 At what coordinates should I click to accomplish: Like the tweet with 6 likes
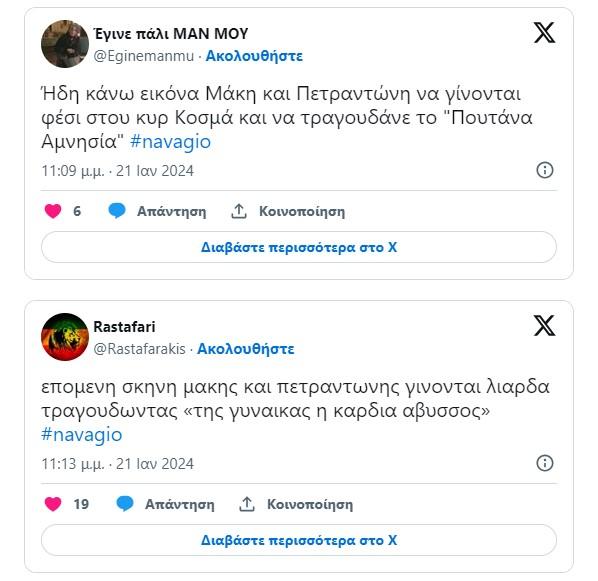pyautogui.click(x=53, y=211)
